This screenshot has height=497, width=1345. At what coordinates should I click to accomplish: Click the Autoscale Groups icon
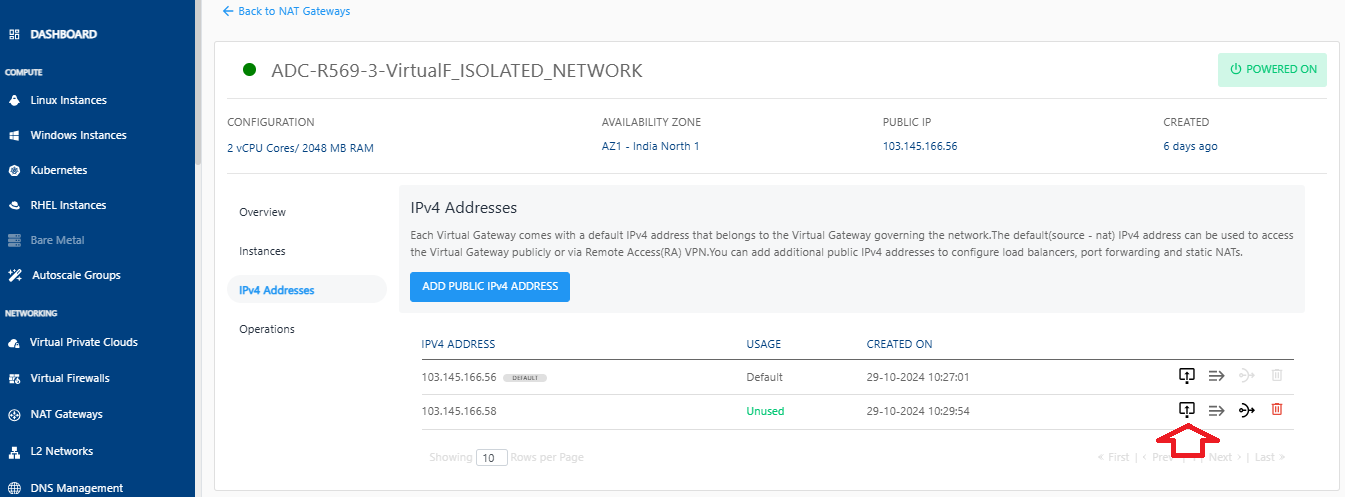click(x=14, y=275)
